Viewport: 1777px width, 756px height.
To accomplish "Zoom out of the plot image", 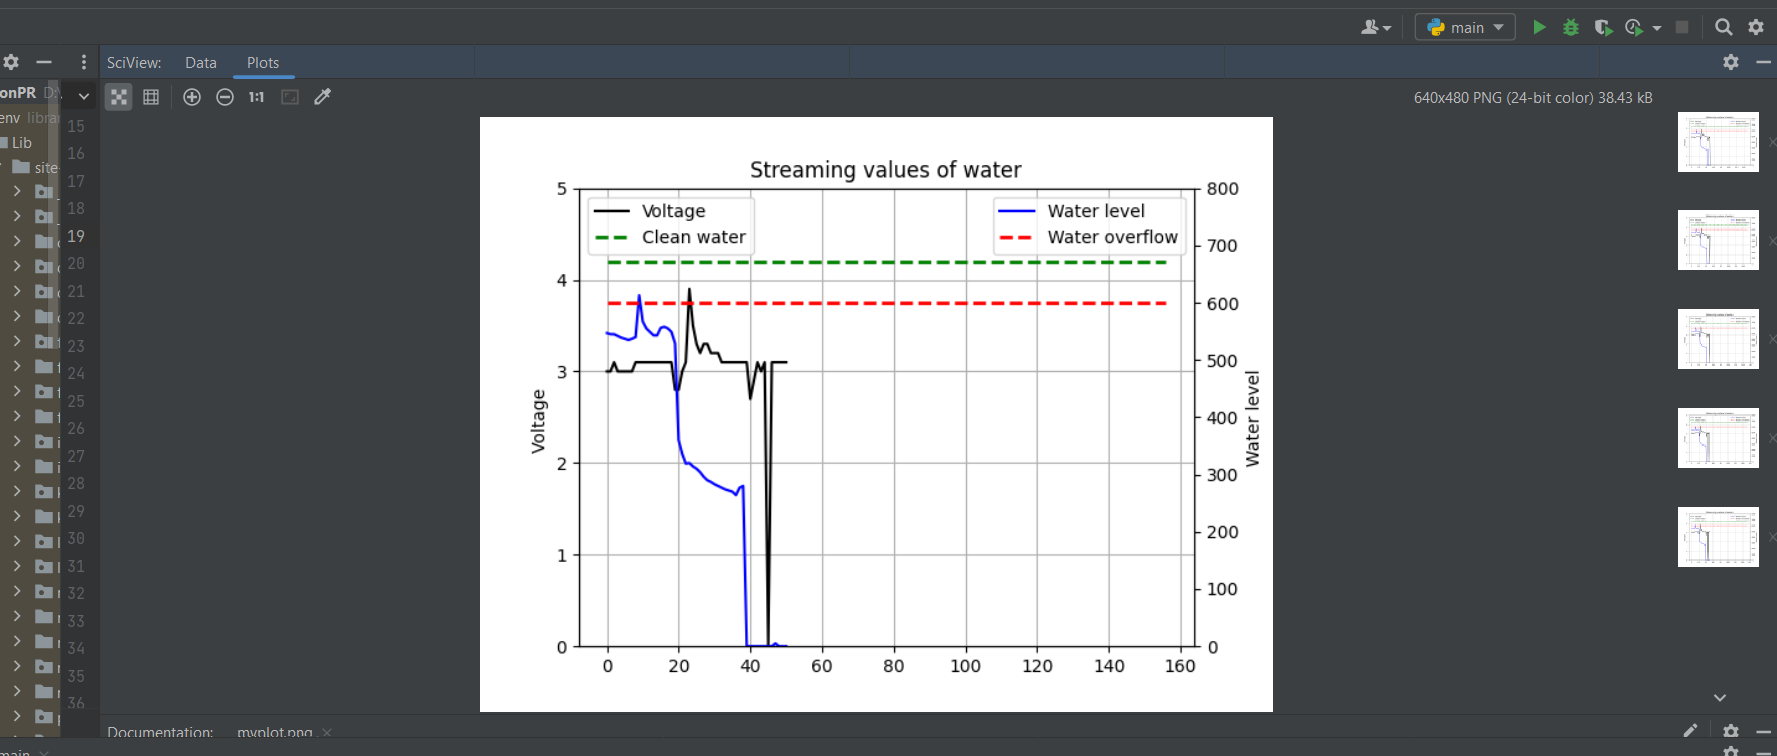I will point(225,97).
